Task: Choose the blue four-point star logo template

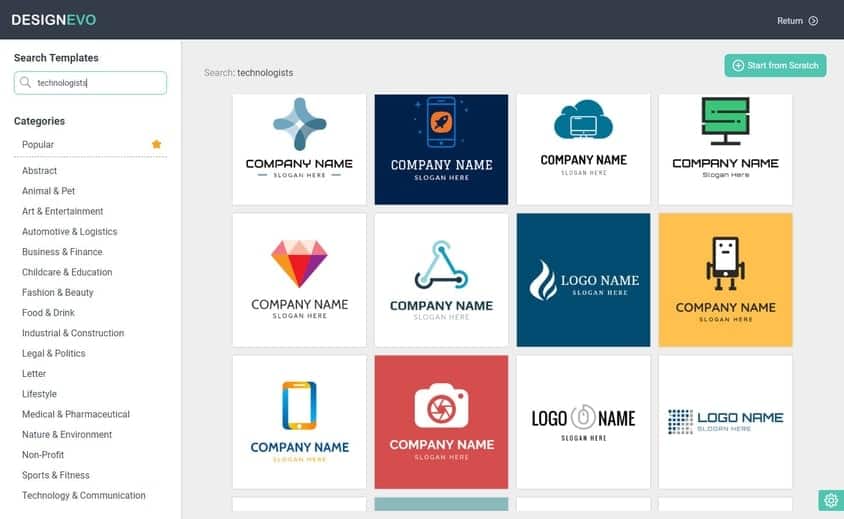Action: click(x=299, y=149)
